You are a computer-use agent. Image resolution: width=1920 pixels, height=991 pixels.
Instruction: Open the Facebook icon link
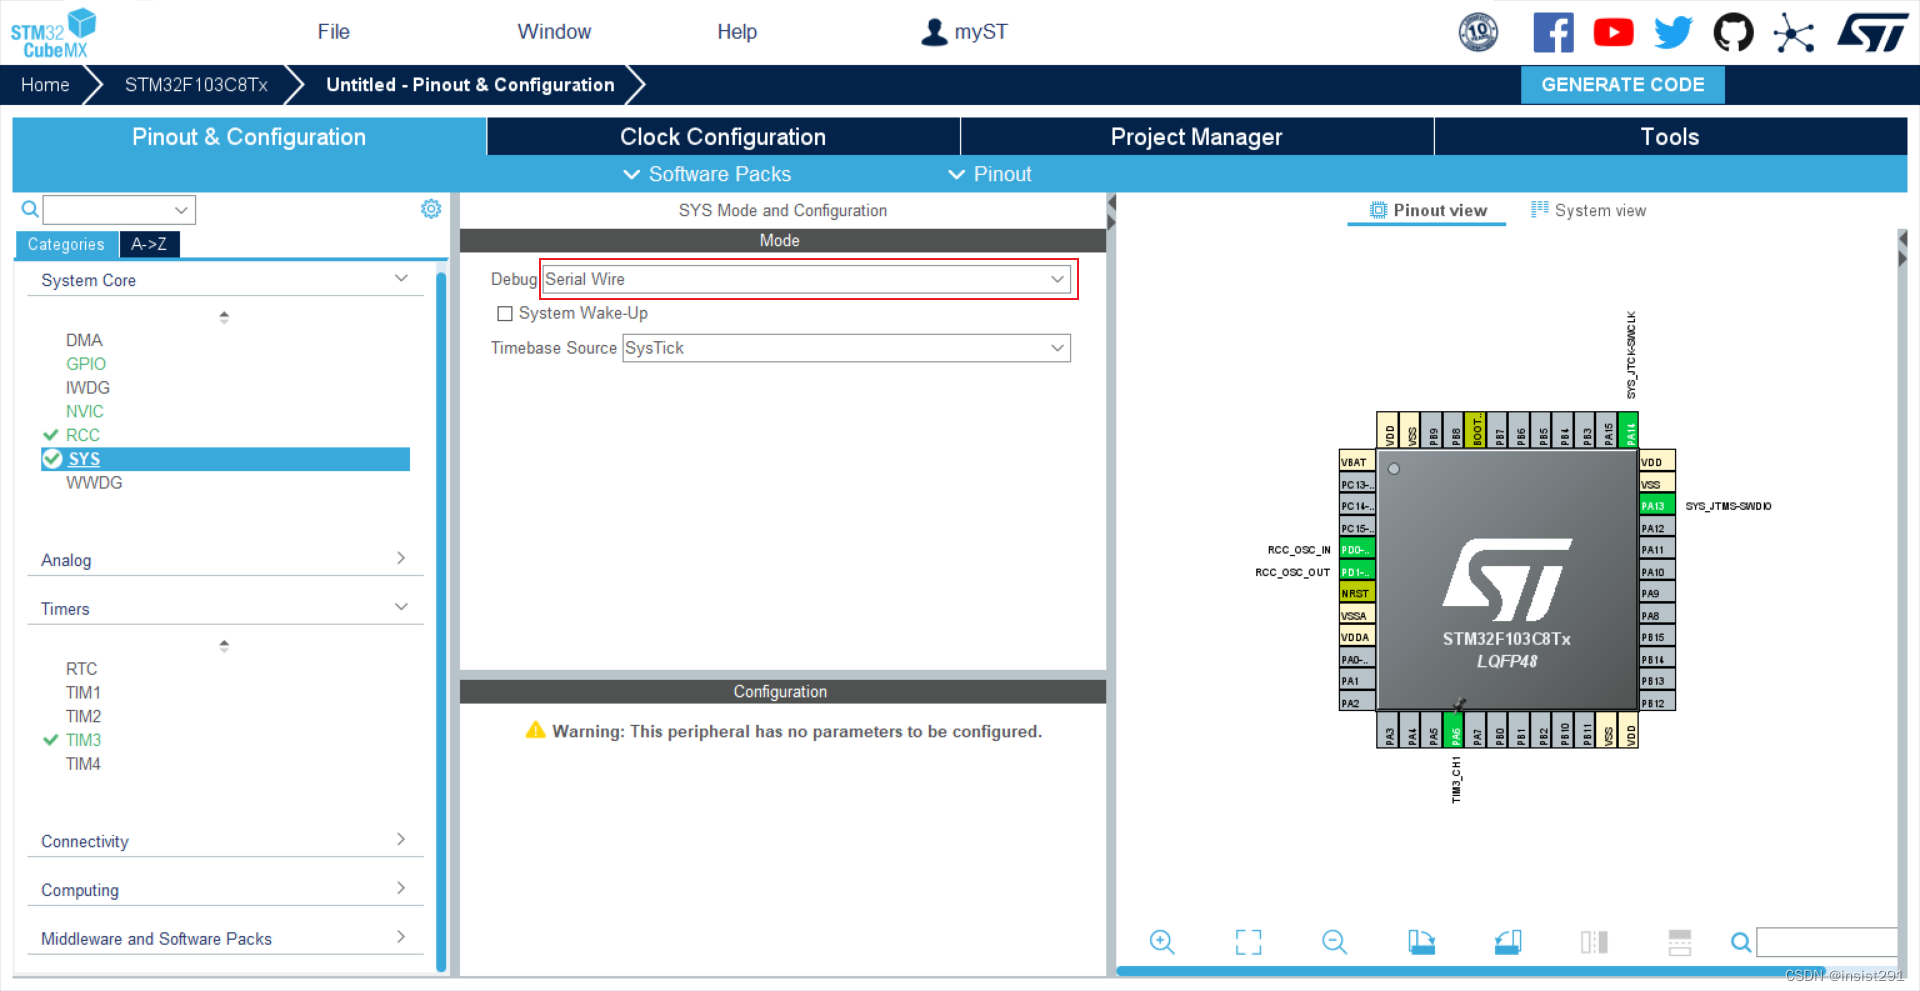coord(1553,32)
